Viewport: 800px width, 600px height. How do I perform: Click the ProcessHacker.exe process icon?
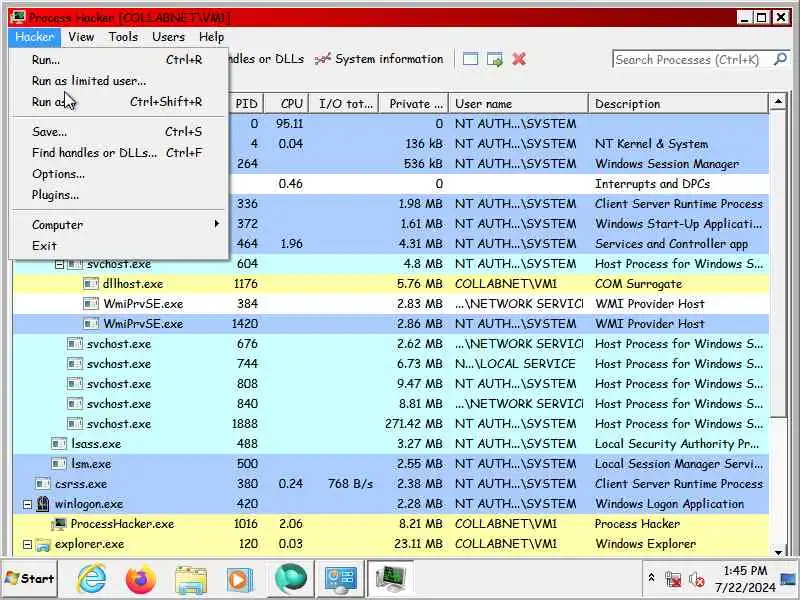click(x=59, y=524)
